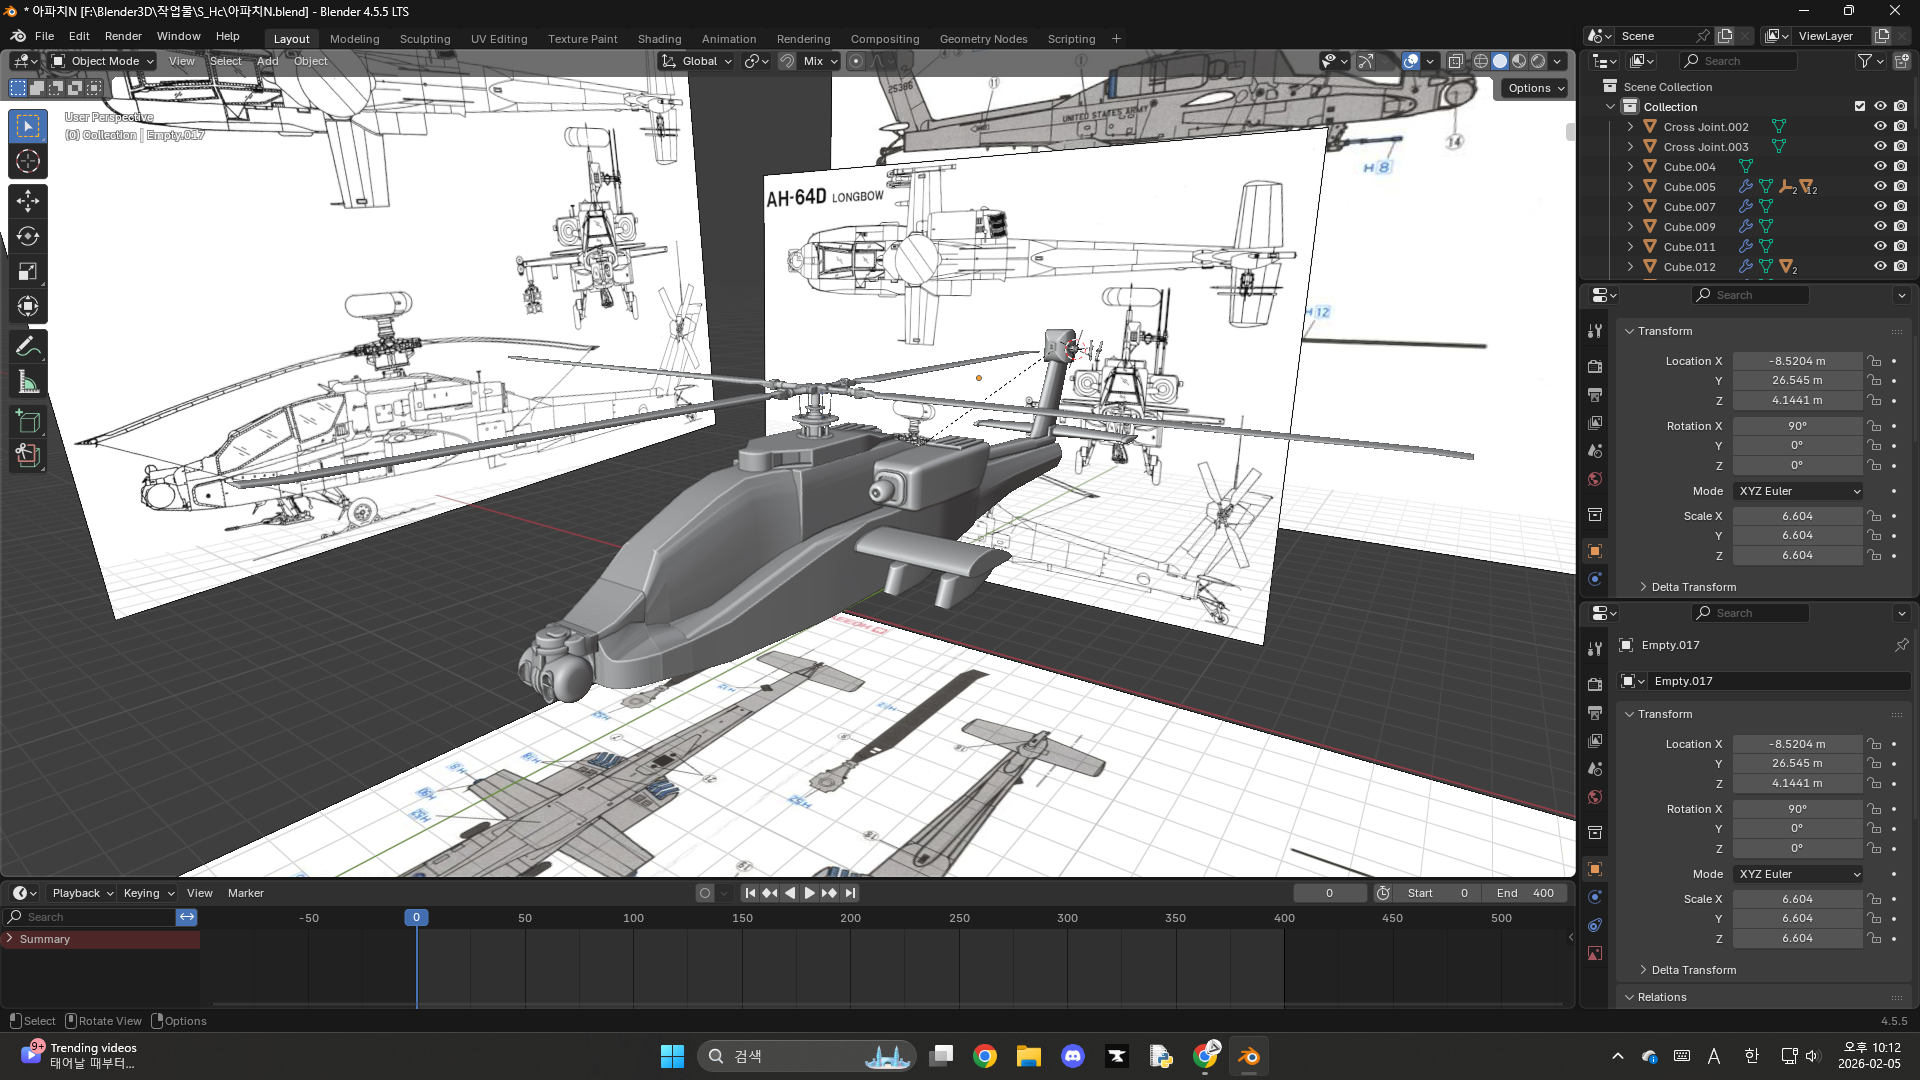Switch viewport to material preview shading
This screenshot has width=1920, height=1080.
1519,61
